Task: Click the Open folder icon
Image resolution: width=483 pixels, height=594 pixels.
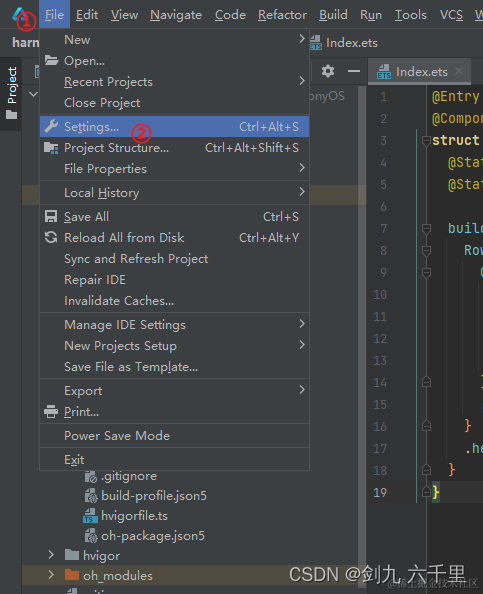Action: [51, 61]
